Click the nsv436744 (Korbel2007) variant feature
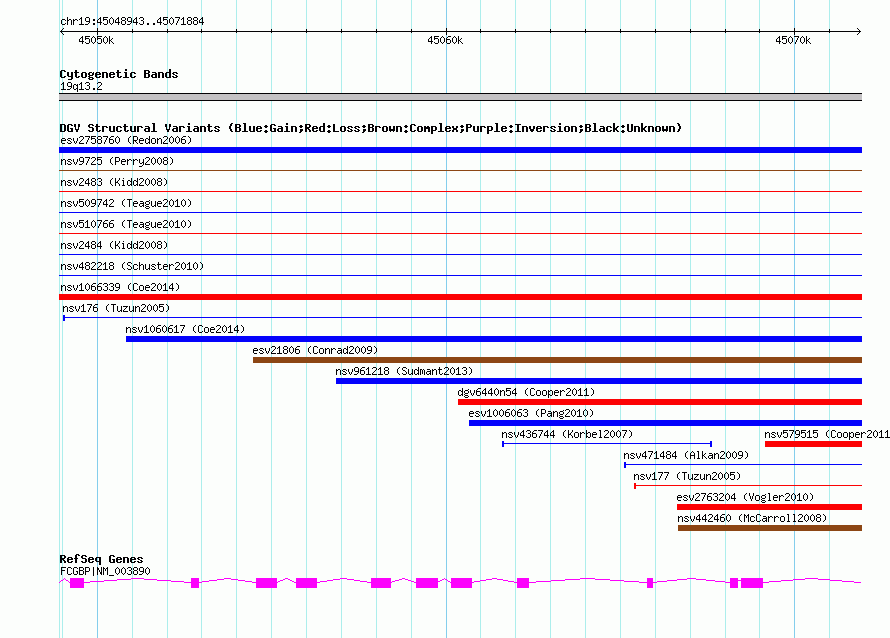Screen dimensions: 890x638 pyautogui.click(x=606, y=444)
